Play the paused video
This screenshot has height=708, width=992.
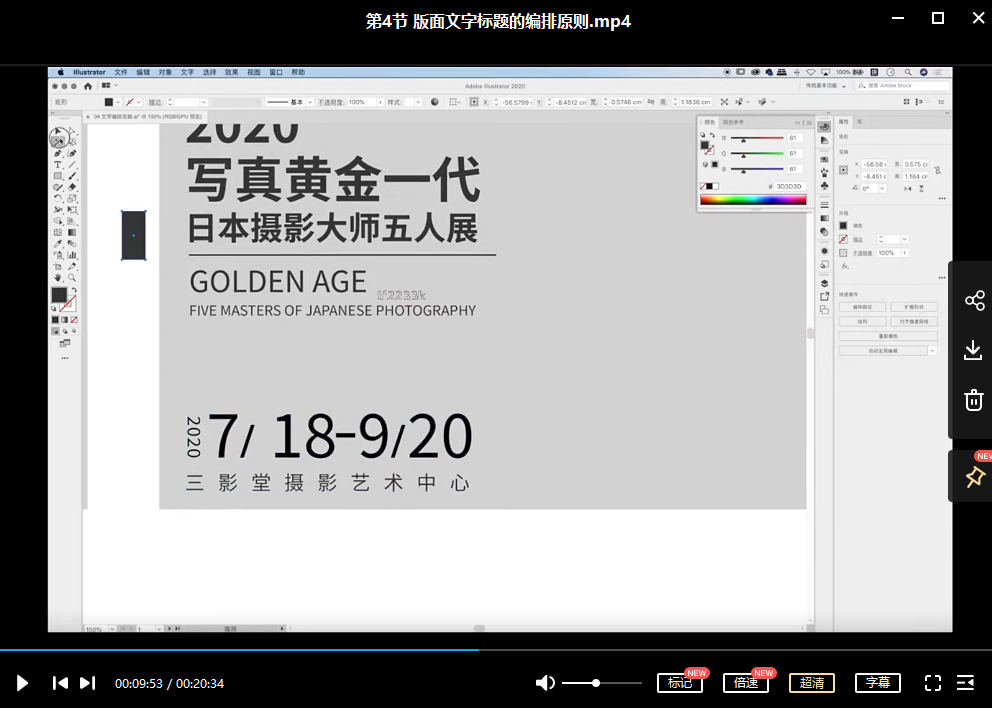tap(22, 683)
